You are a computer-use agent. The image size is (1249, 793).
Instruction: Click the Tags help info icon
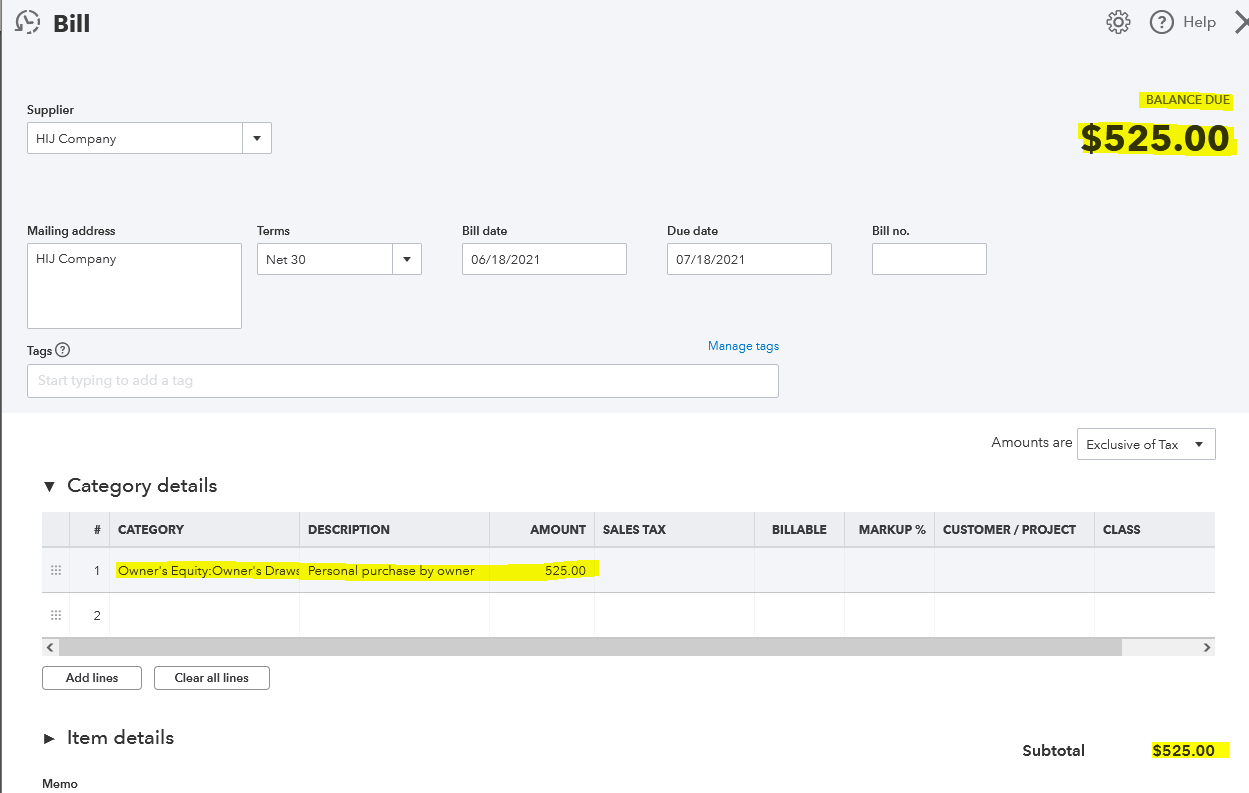(63, 350)
